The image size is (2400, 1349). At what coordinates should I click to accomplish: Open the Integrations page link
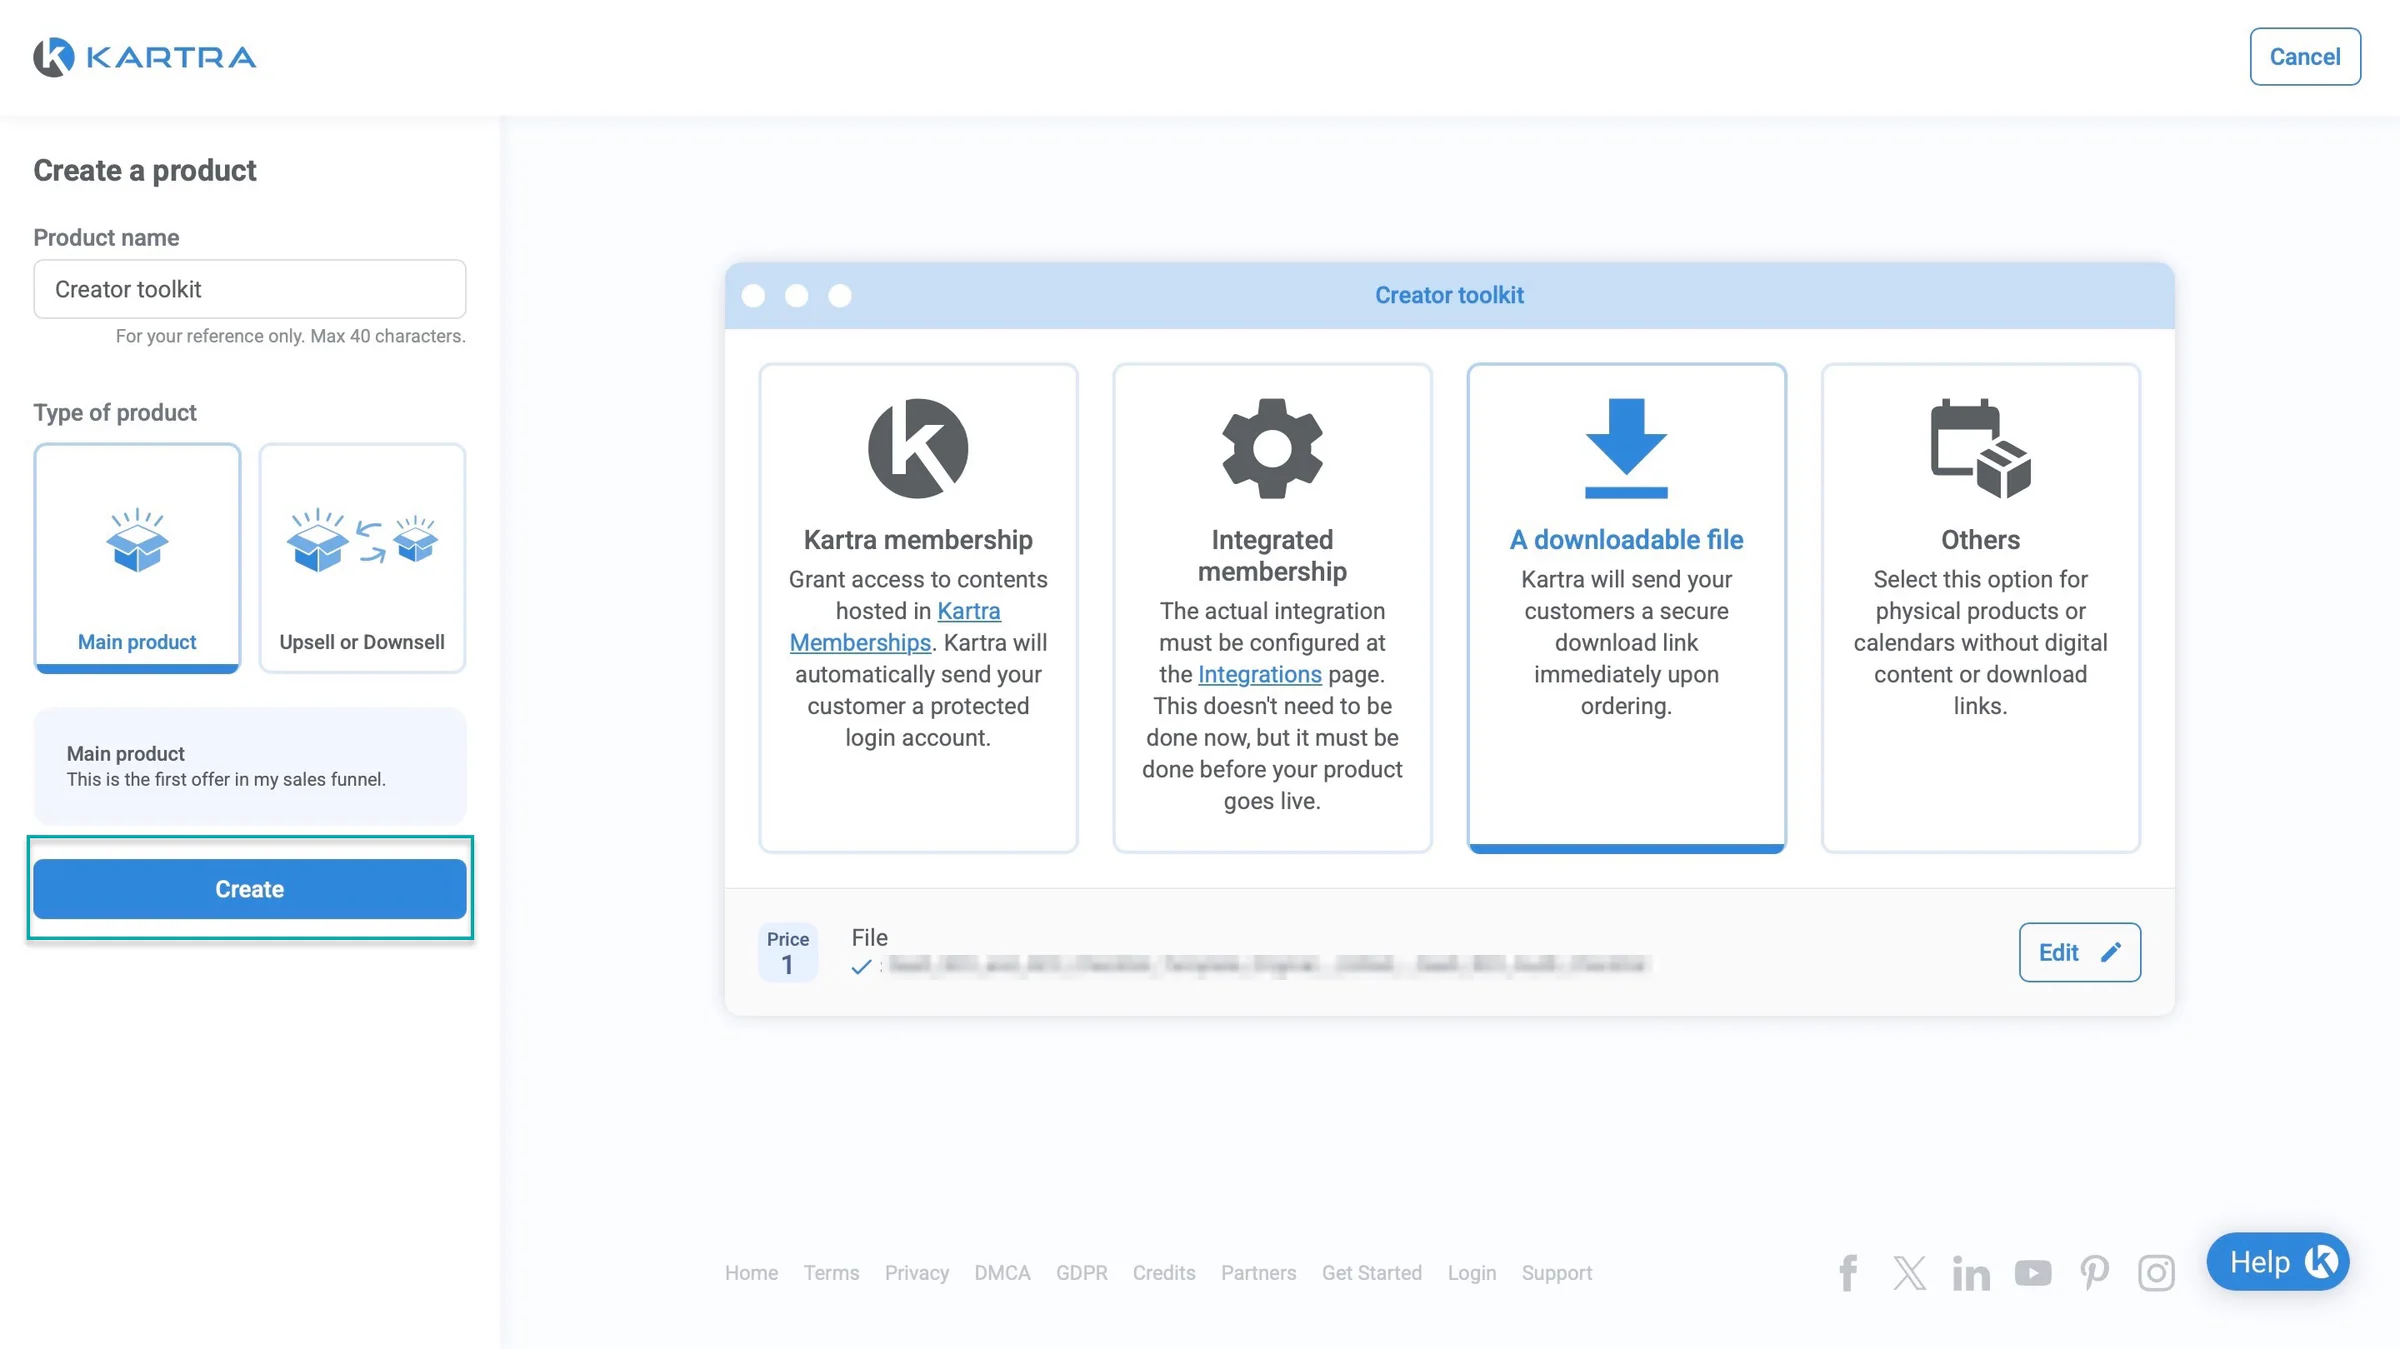pyautogui.click(x=1260, y=674)
